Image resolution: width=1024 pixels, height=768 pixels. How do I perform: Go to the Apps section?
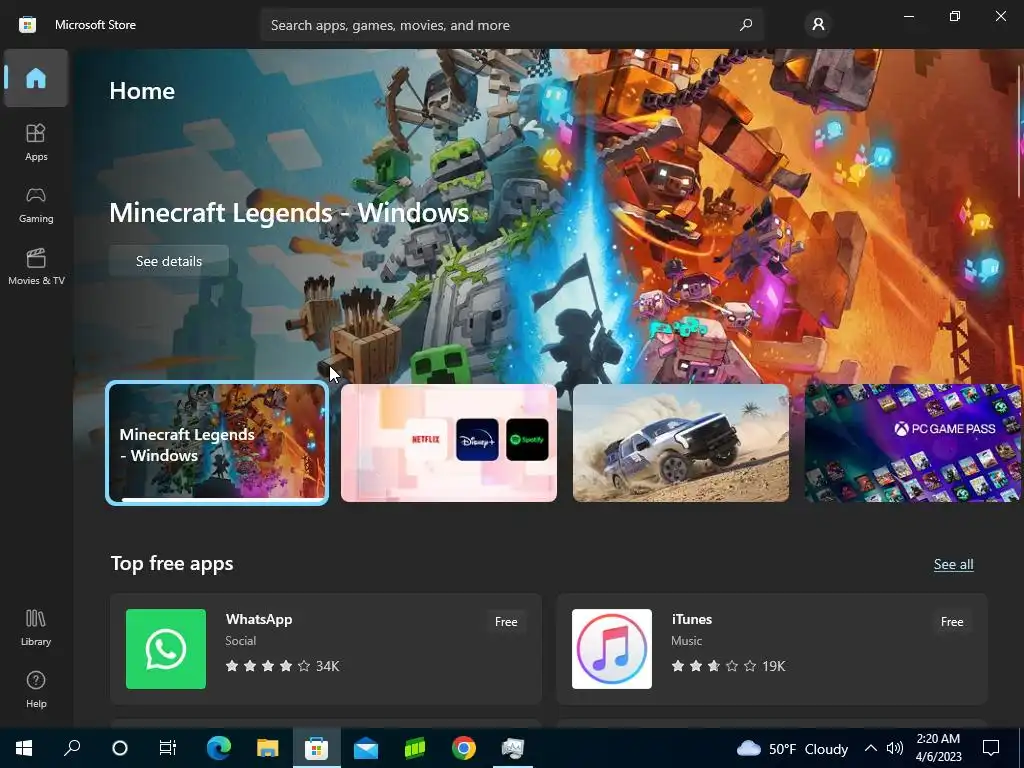pyautogui.click(x=36, y=142)
